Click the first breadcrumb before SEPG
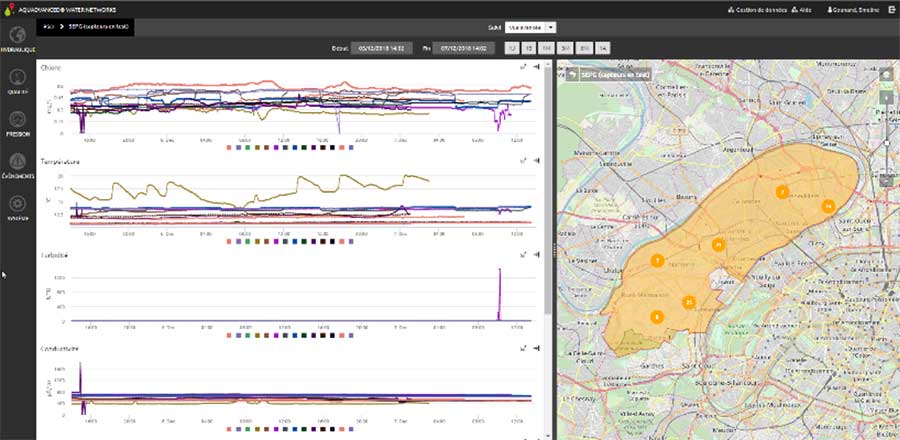Screen dimensions: 900x440 [48, 27]
